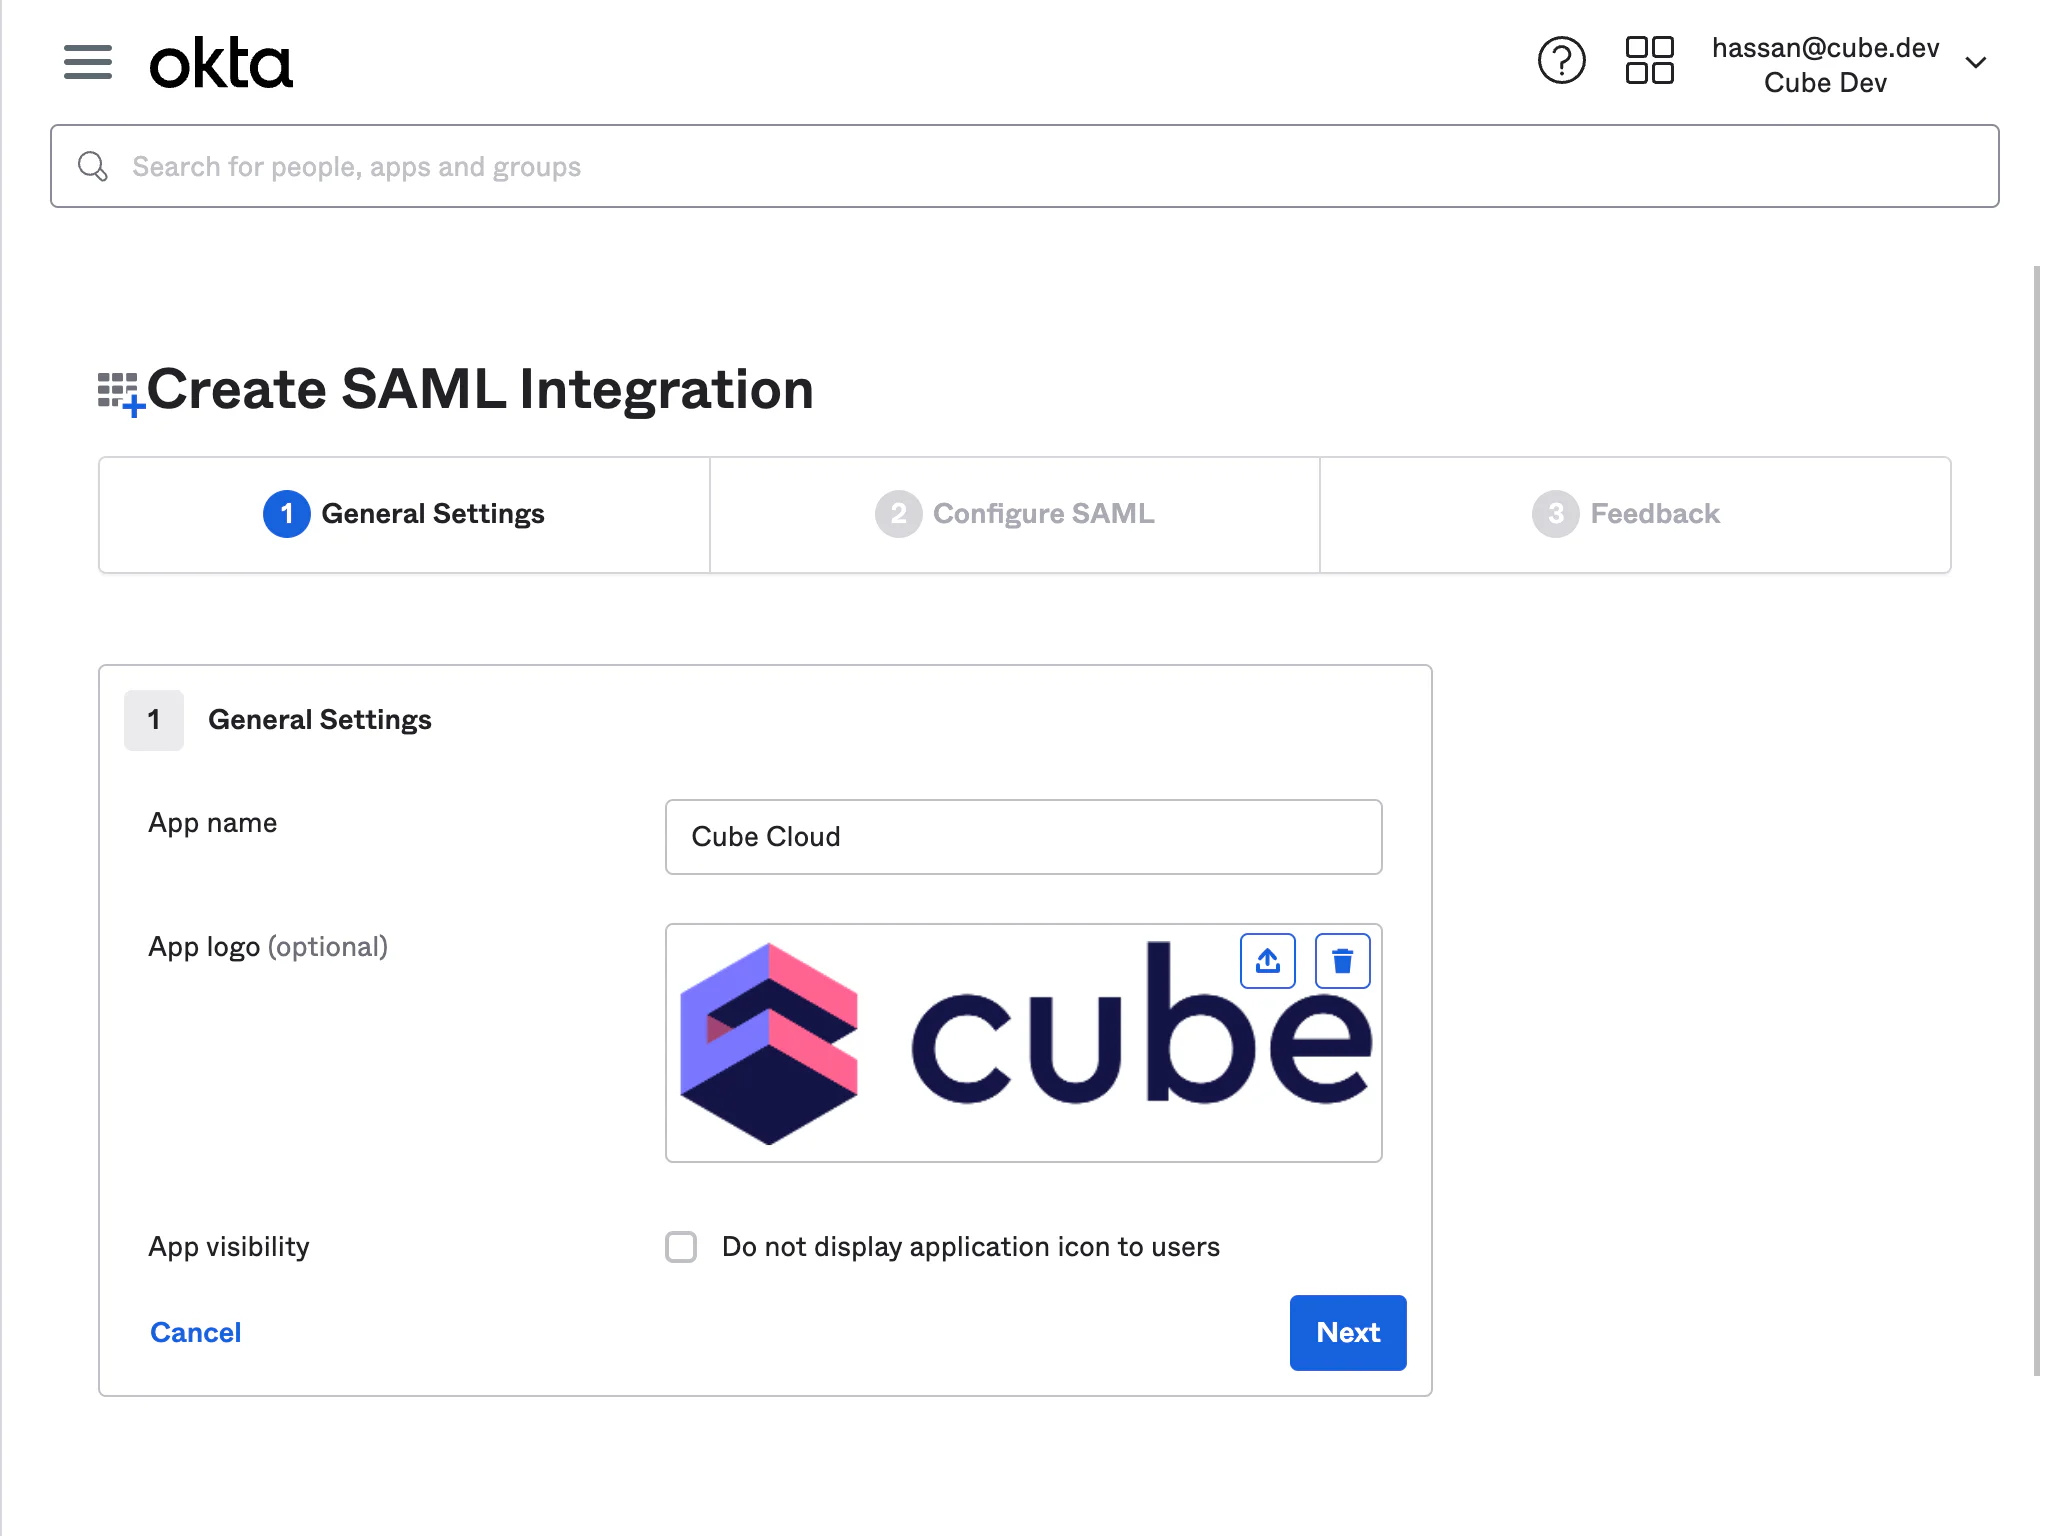Open the hamburger navigation menu
Viewport: 2048px width, 1536px height.
click(x=87, y=62)
